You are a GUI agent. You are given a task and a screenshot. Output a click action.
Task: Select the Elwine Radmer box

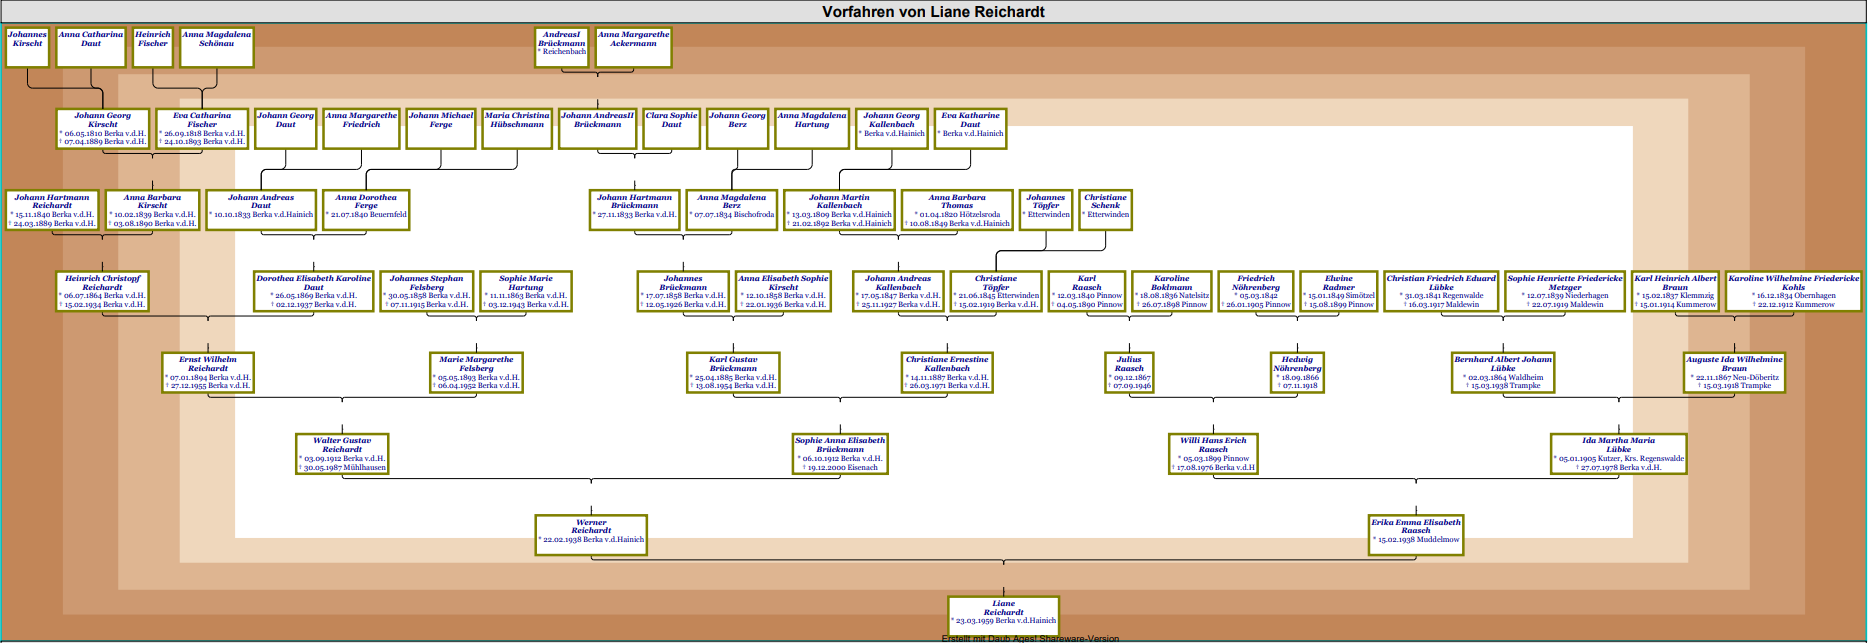pyautogui.click(x=1339, y=291)
